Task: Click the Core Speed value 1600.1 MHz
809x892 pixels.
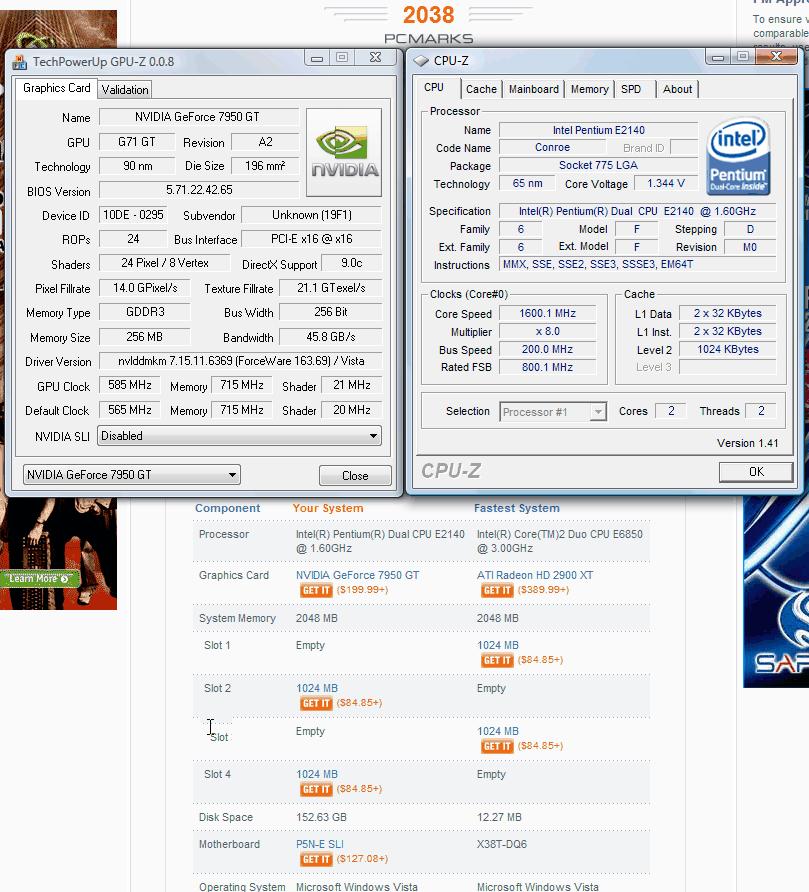Action: (x=547, y=313)
